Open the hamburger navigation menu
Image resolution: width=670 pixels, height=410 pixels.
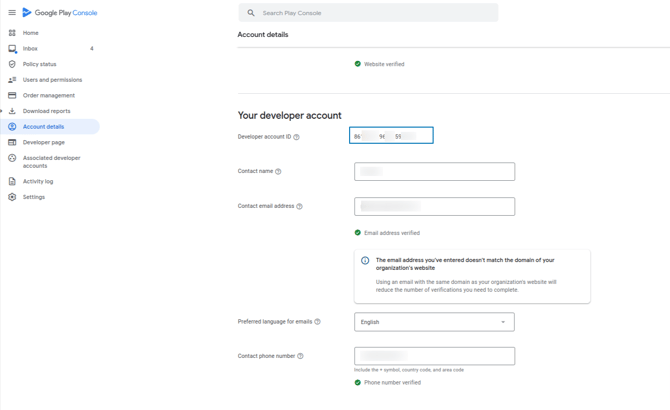coord(12,13)
